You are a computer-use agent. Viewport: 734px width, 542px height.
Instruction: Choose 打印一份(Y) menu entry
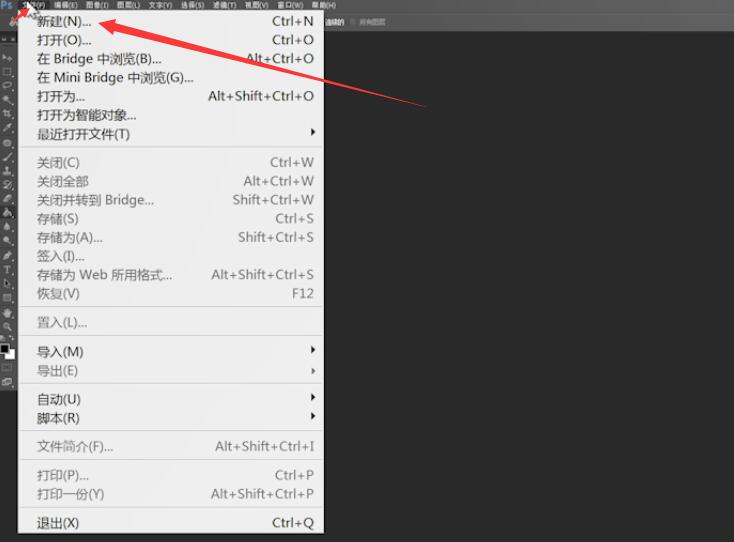pyautogui.click(x=171, y=494)
